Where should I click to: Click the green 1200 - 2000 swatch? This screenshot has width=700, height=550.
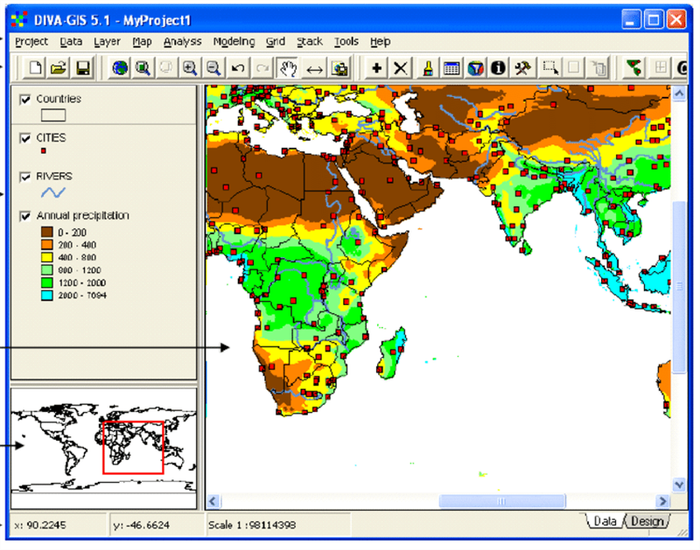(47, 283)
